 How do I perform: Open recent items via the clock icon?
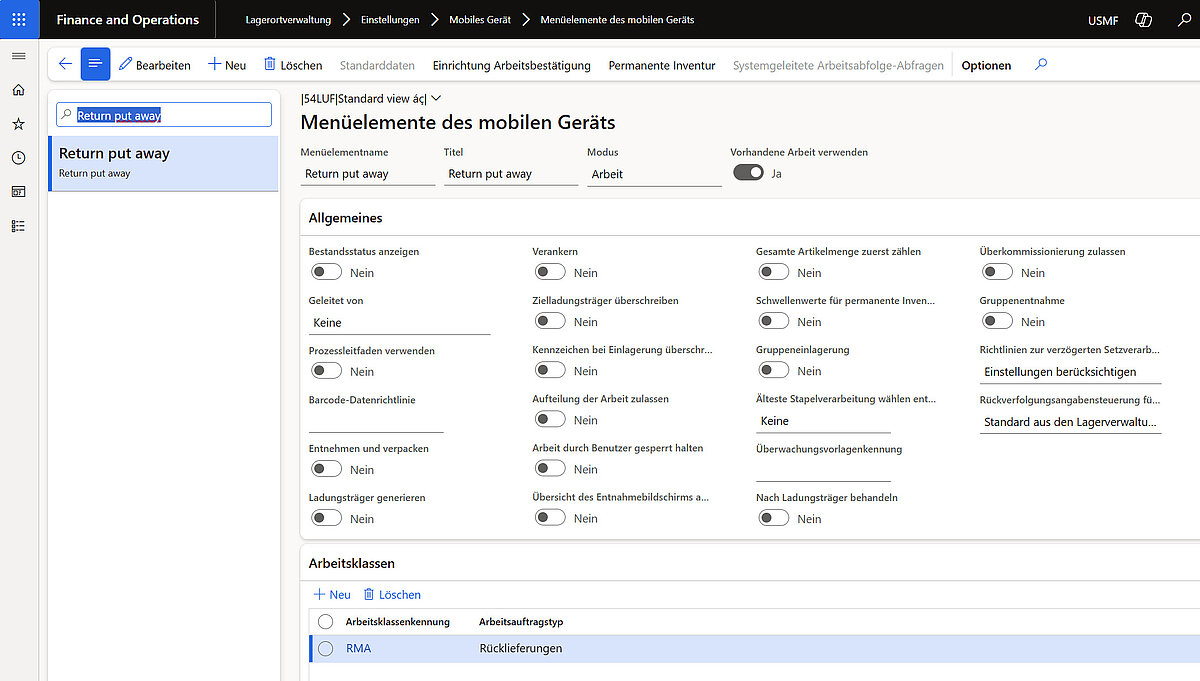click(17, 157)
